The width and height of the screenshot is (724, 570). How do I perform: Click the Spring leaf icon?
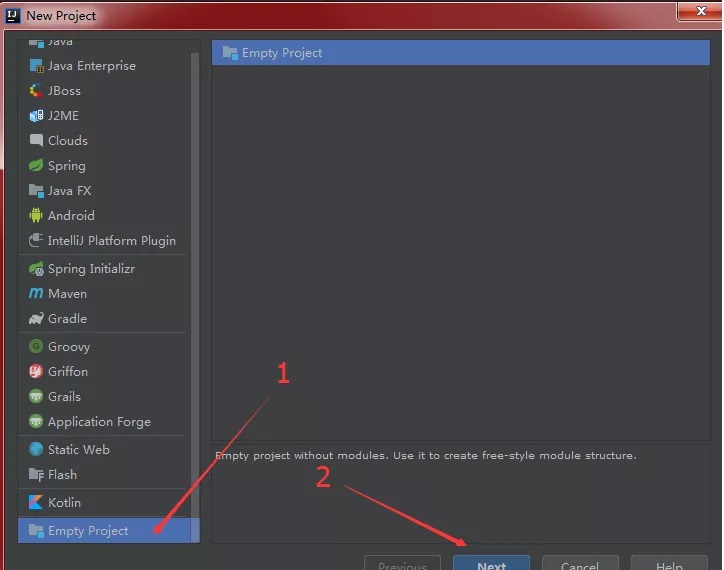pos(36,165)
